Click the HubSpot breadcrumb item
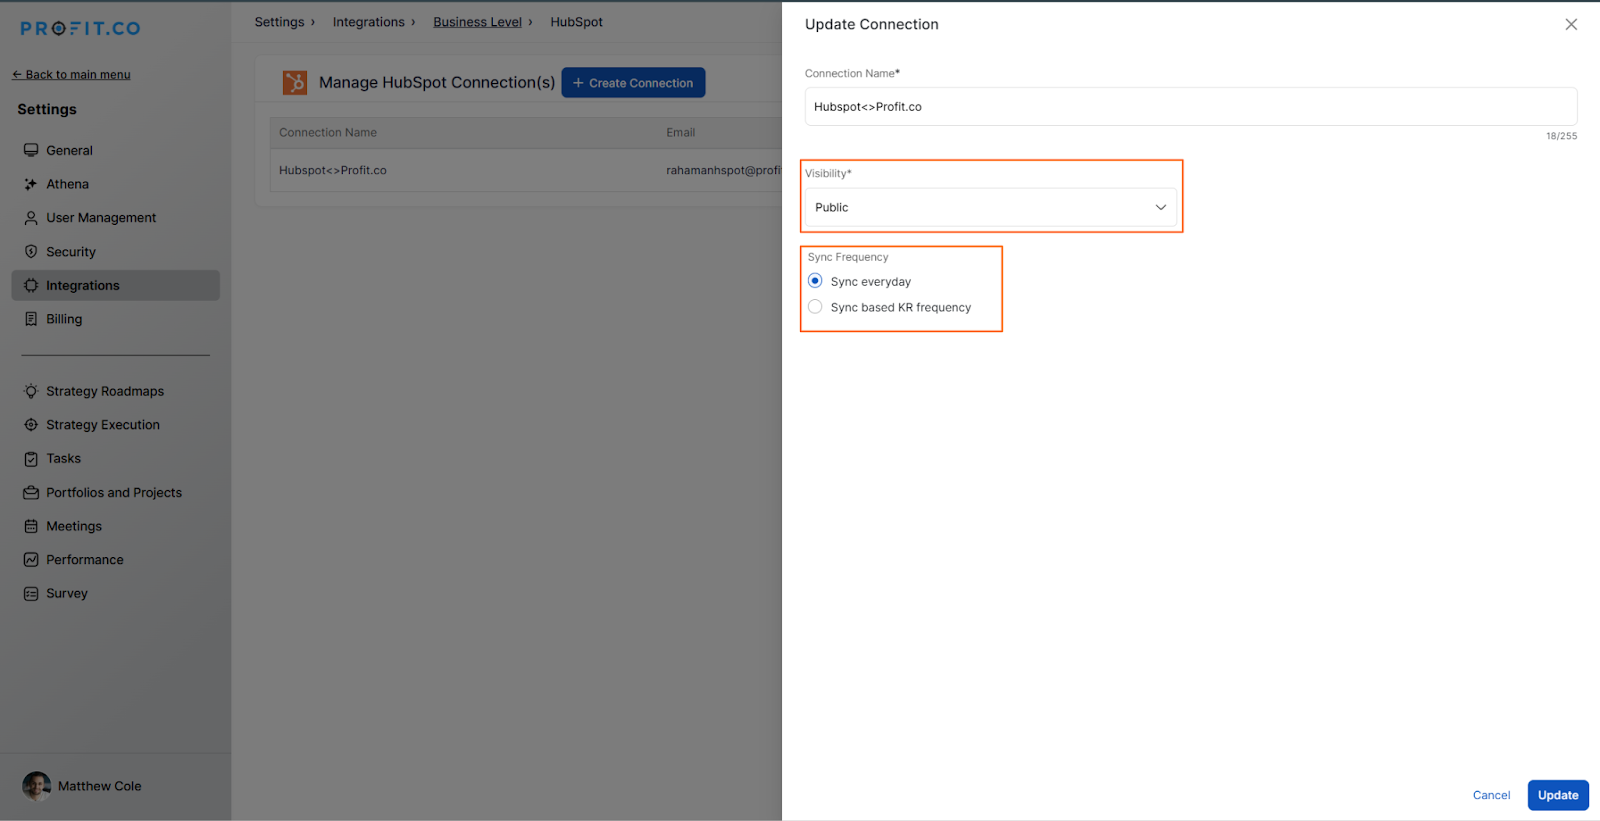Screen dimensions: 1600x821 pos(576,22)
